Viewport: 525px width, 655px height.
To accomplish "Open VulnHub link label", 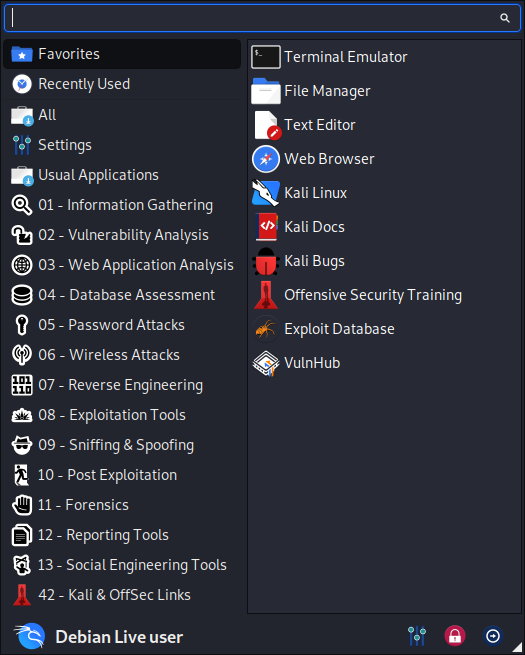I will point(312,363).
